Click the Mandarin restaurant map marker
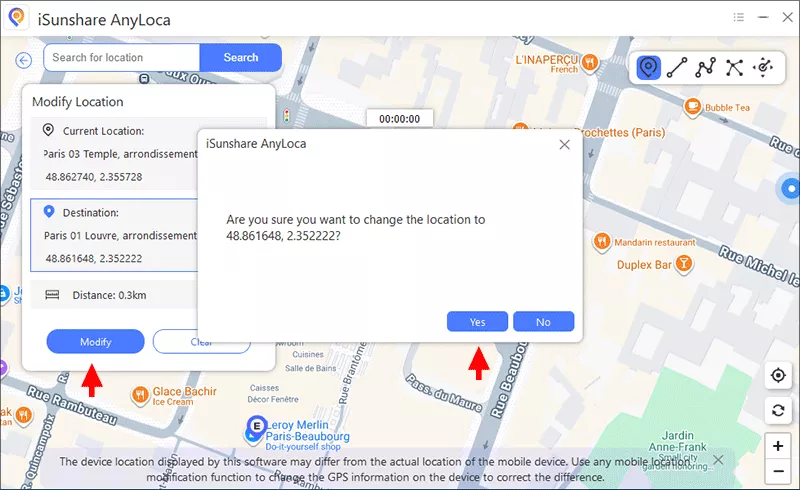Image resolution: width=800 pixels, height=490 pixels. [602, 241]
